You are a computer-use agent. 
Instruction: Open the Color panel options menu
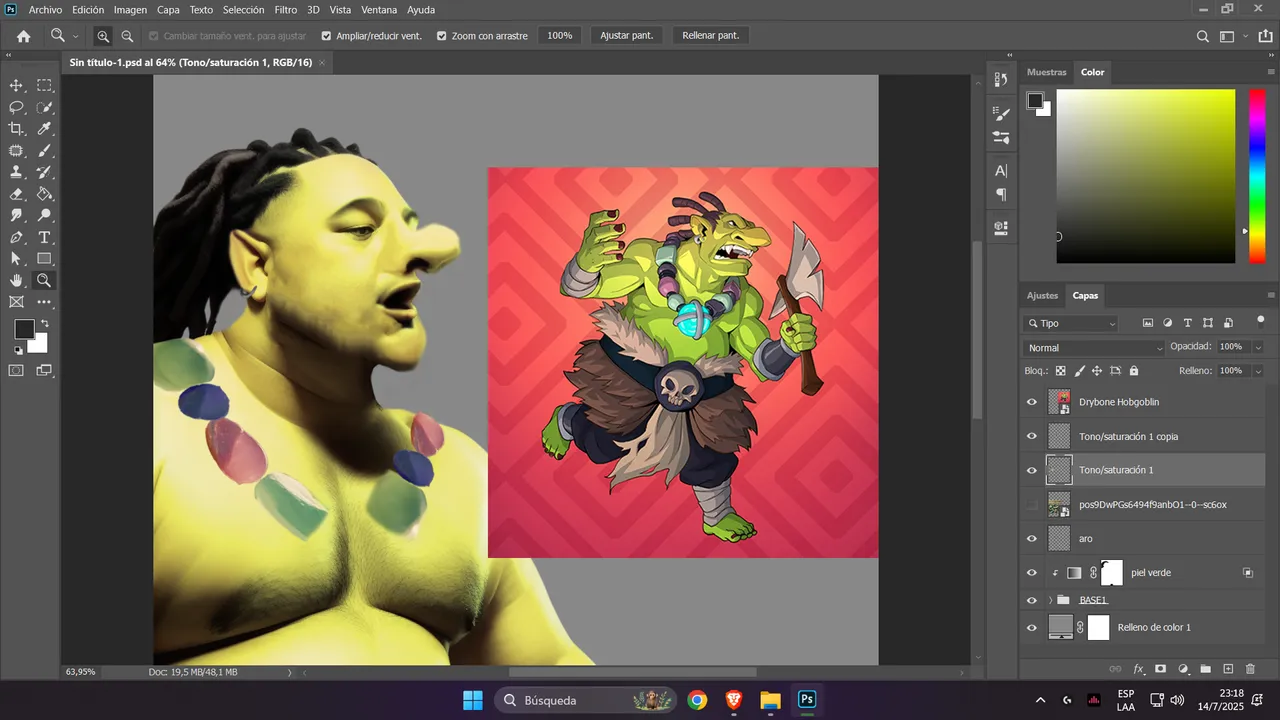1271,72
